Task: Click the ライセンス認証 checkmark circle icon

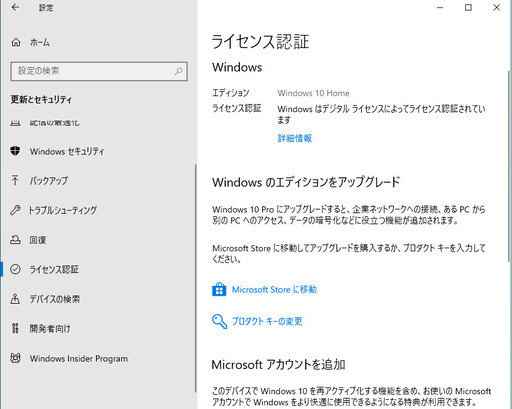Action: click(15, 269)
